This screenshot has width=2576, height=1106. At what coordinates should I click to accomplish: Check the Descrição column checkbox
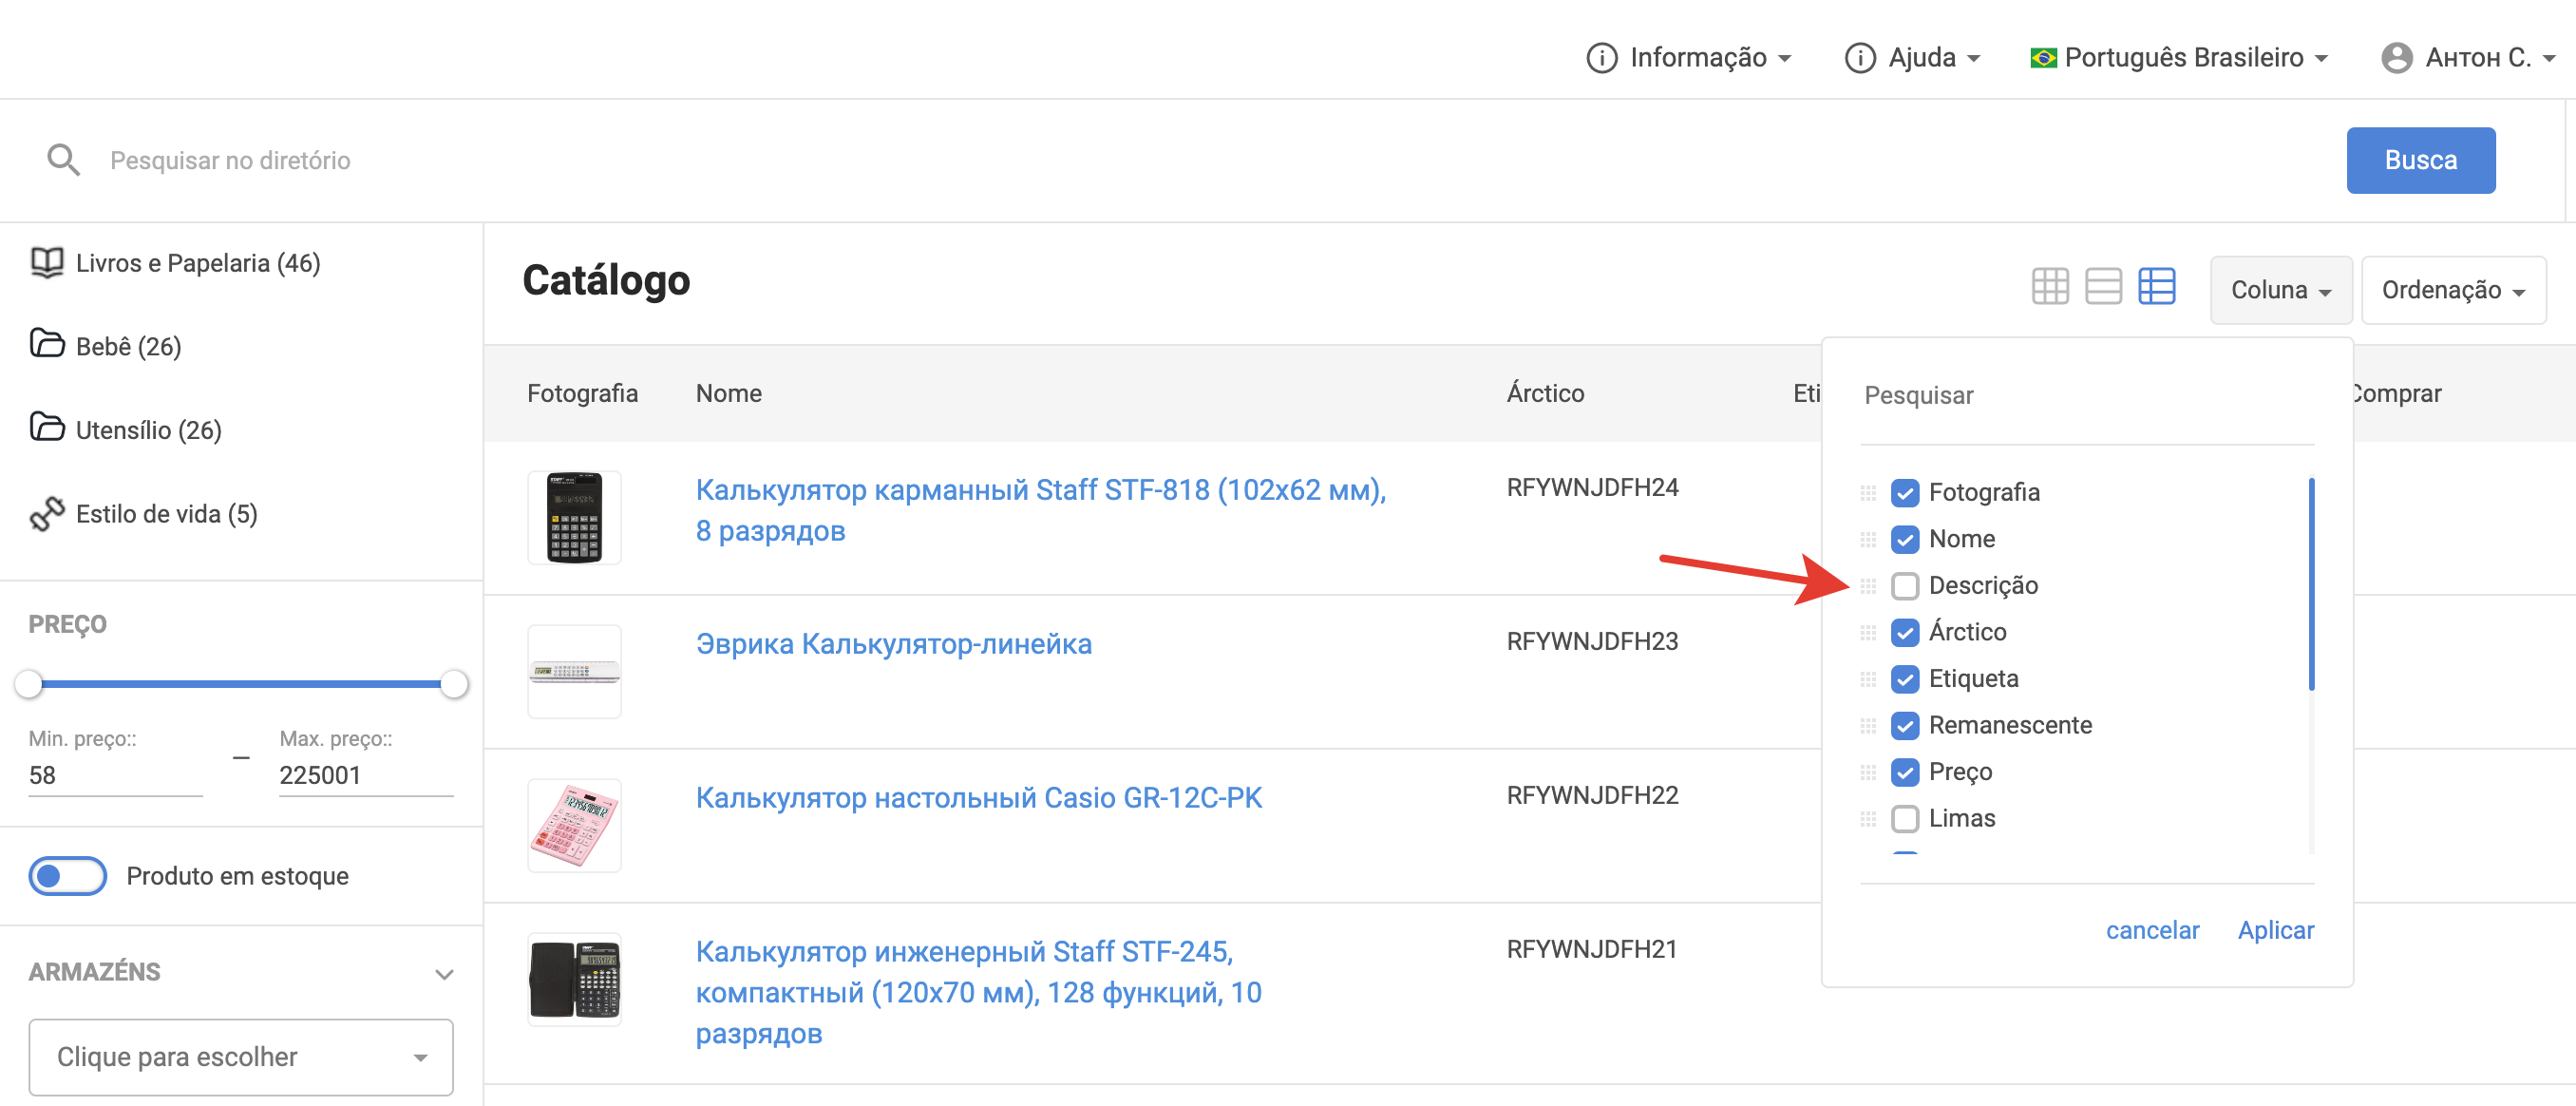pos(1904,586)
